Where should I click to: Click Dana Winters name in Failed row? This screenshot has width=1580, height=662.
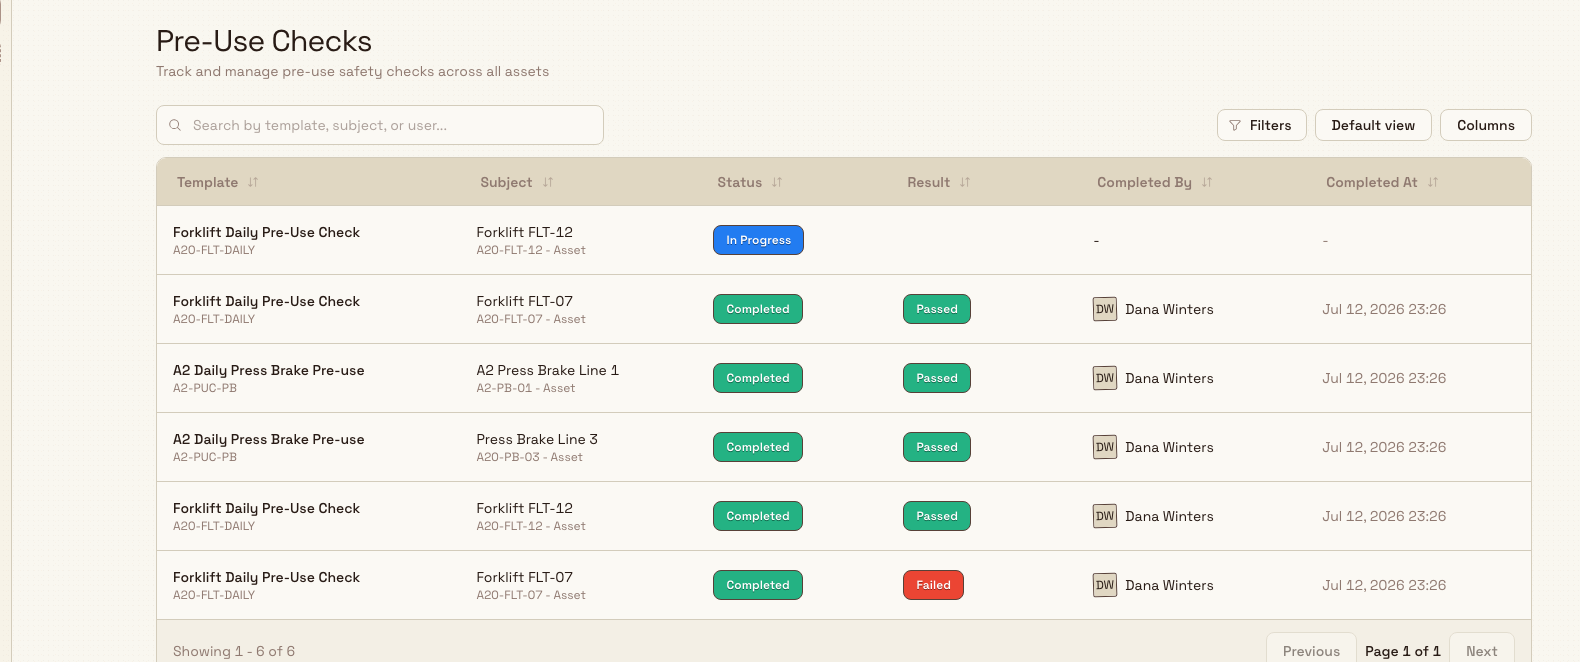[1169, 585]
